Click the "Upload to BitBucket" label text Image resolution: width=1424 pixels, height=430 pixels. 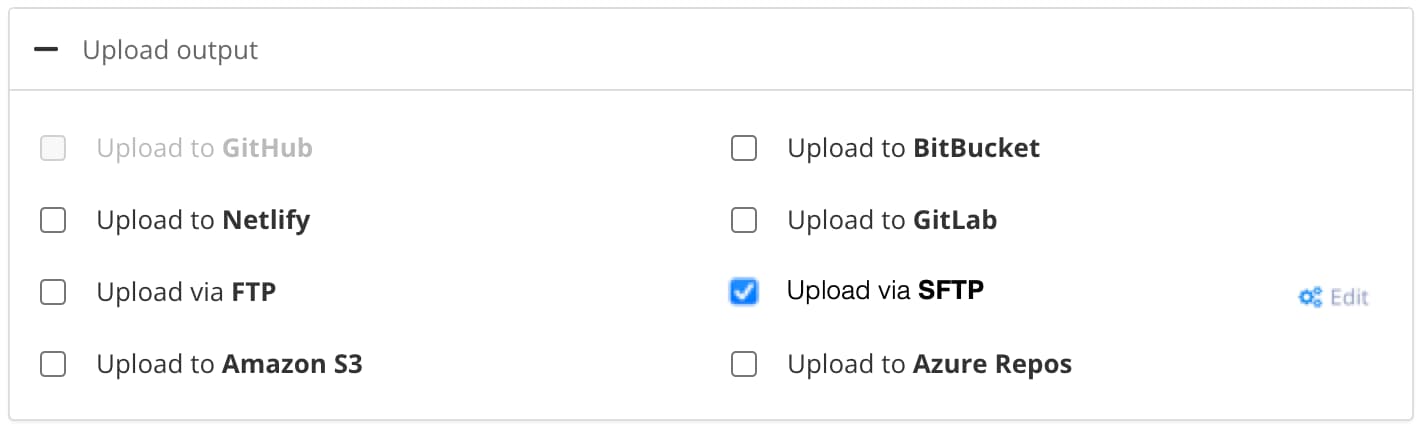pyautogui.click(x=913, y=149)
